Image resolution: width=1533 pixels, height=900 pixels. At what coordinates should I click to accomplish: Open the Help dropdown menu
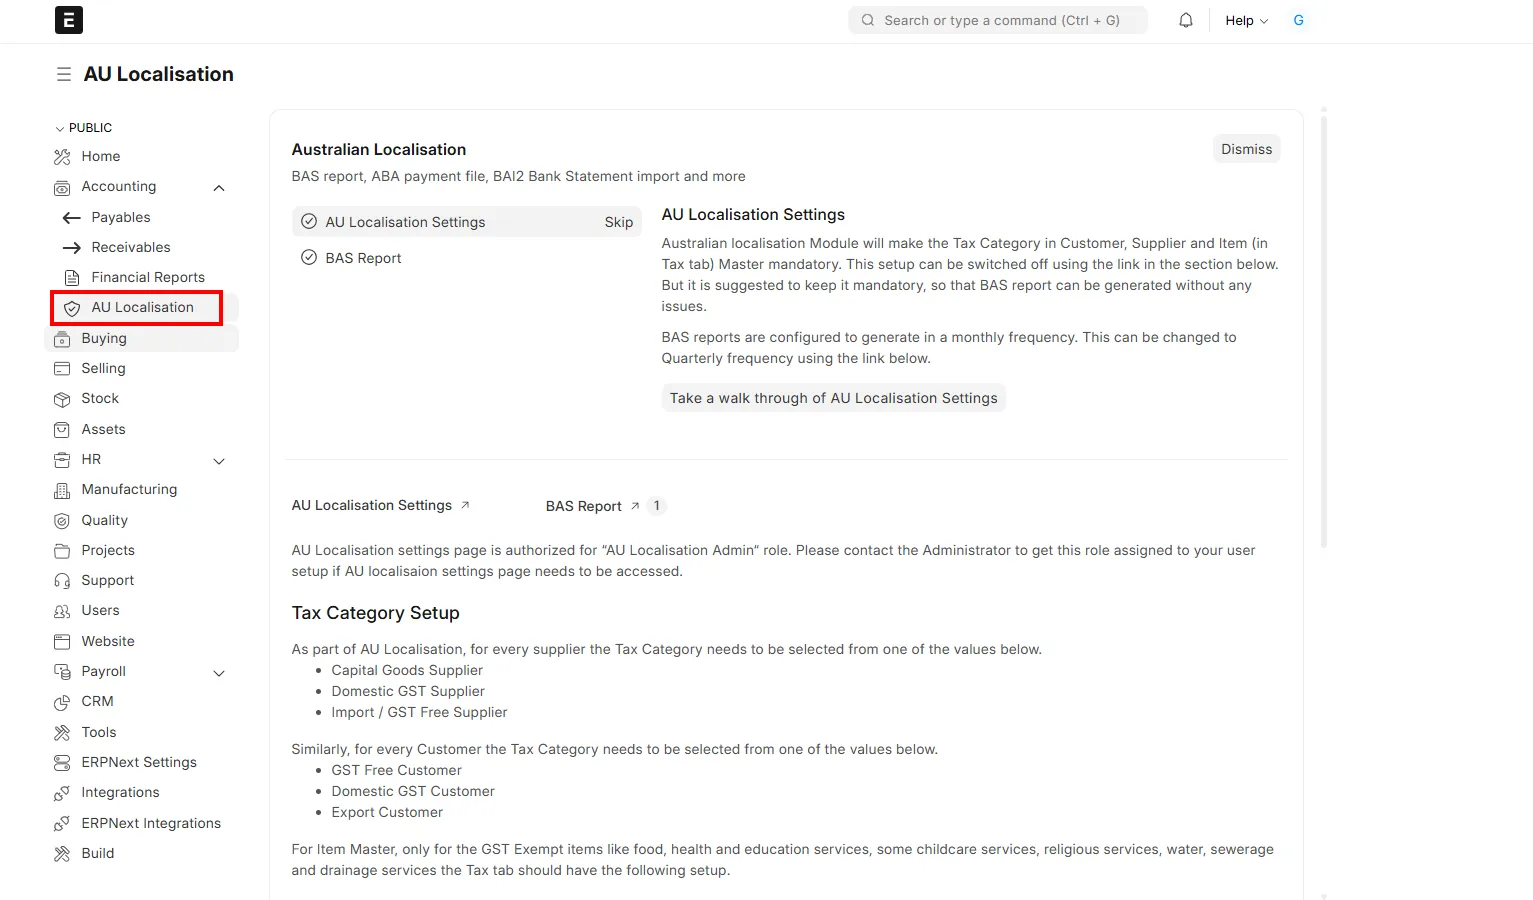1246,20
